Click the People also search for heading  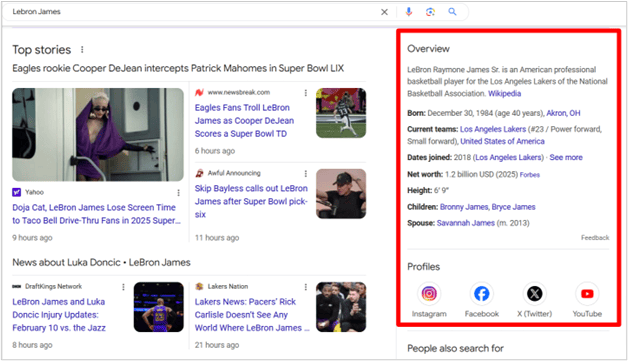tap(455, 349)
